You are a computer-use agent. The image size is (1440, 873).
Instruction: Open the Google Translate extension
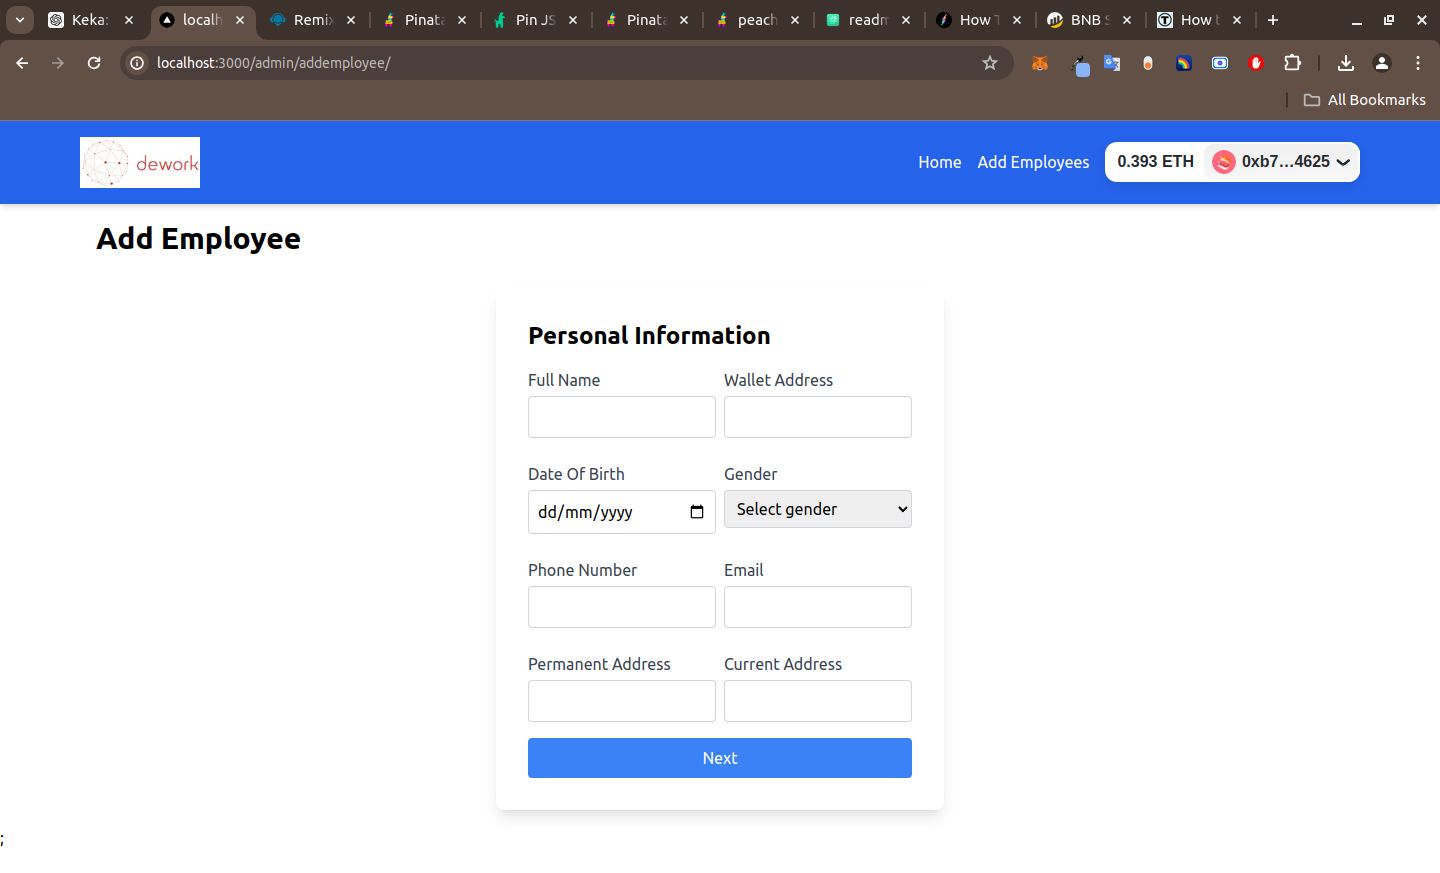[x=1112, y=63]
